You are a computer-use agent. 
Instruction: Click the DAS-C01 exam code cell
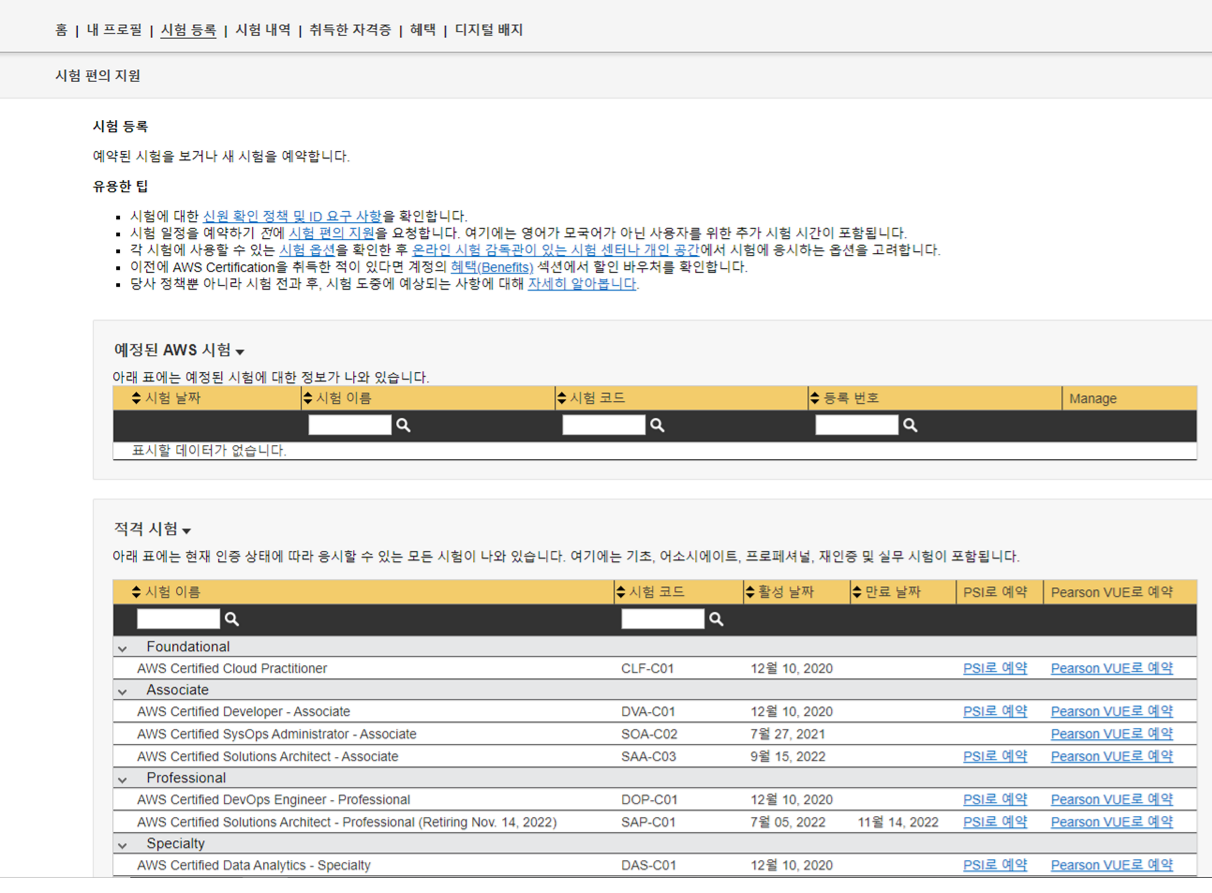[x=649, y=865]
